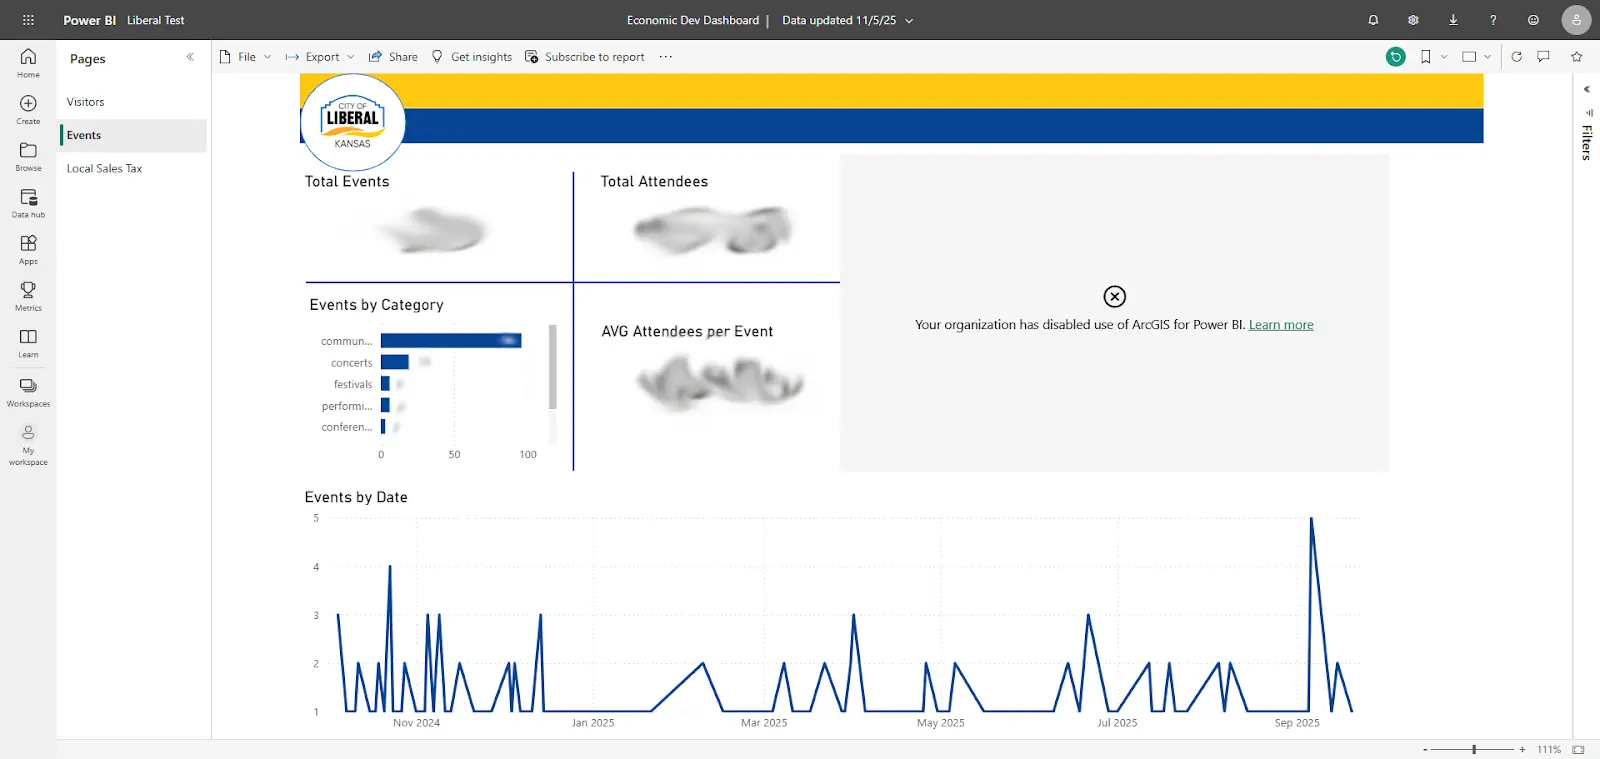Click the green reset to default icon
The height and width of the screenshot is (759, 1600).
click(1396, 57)
